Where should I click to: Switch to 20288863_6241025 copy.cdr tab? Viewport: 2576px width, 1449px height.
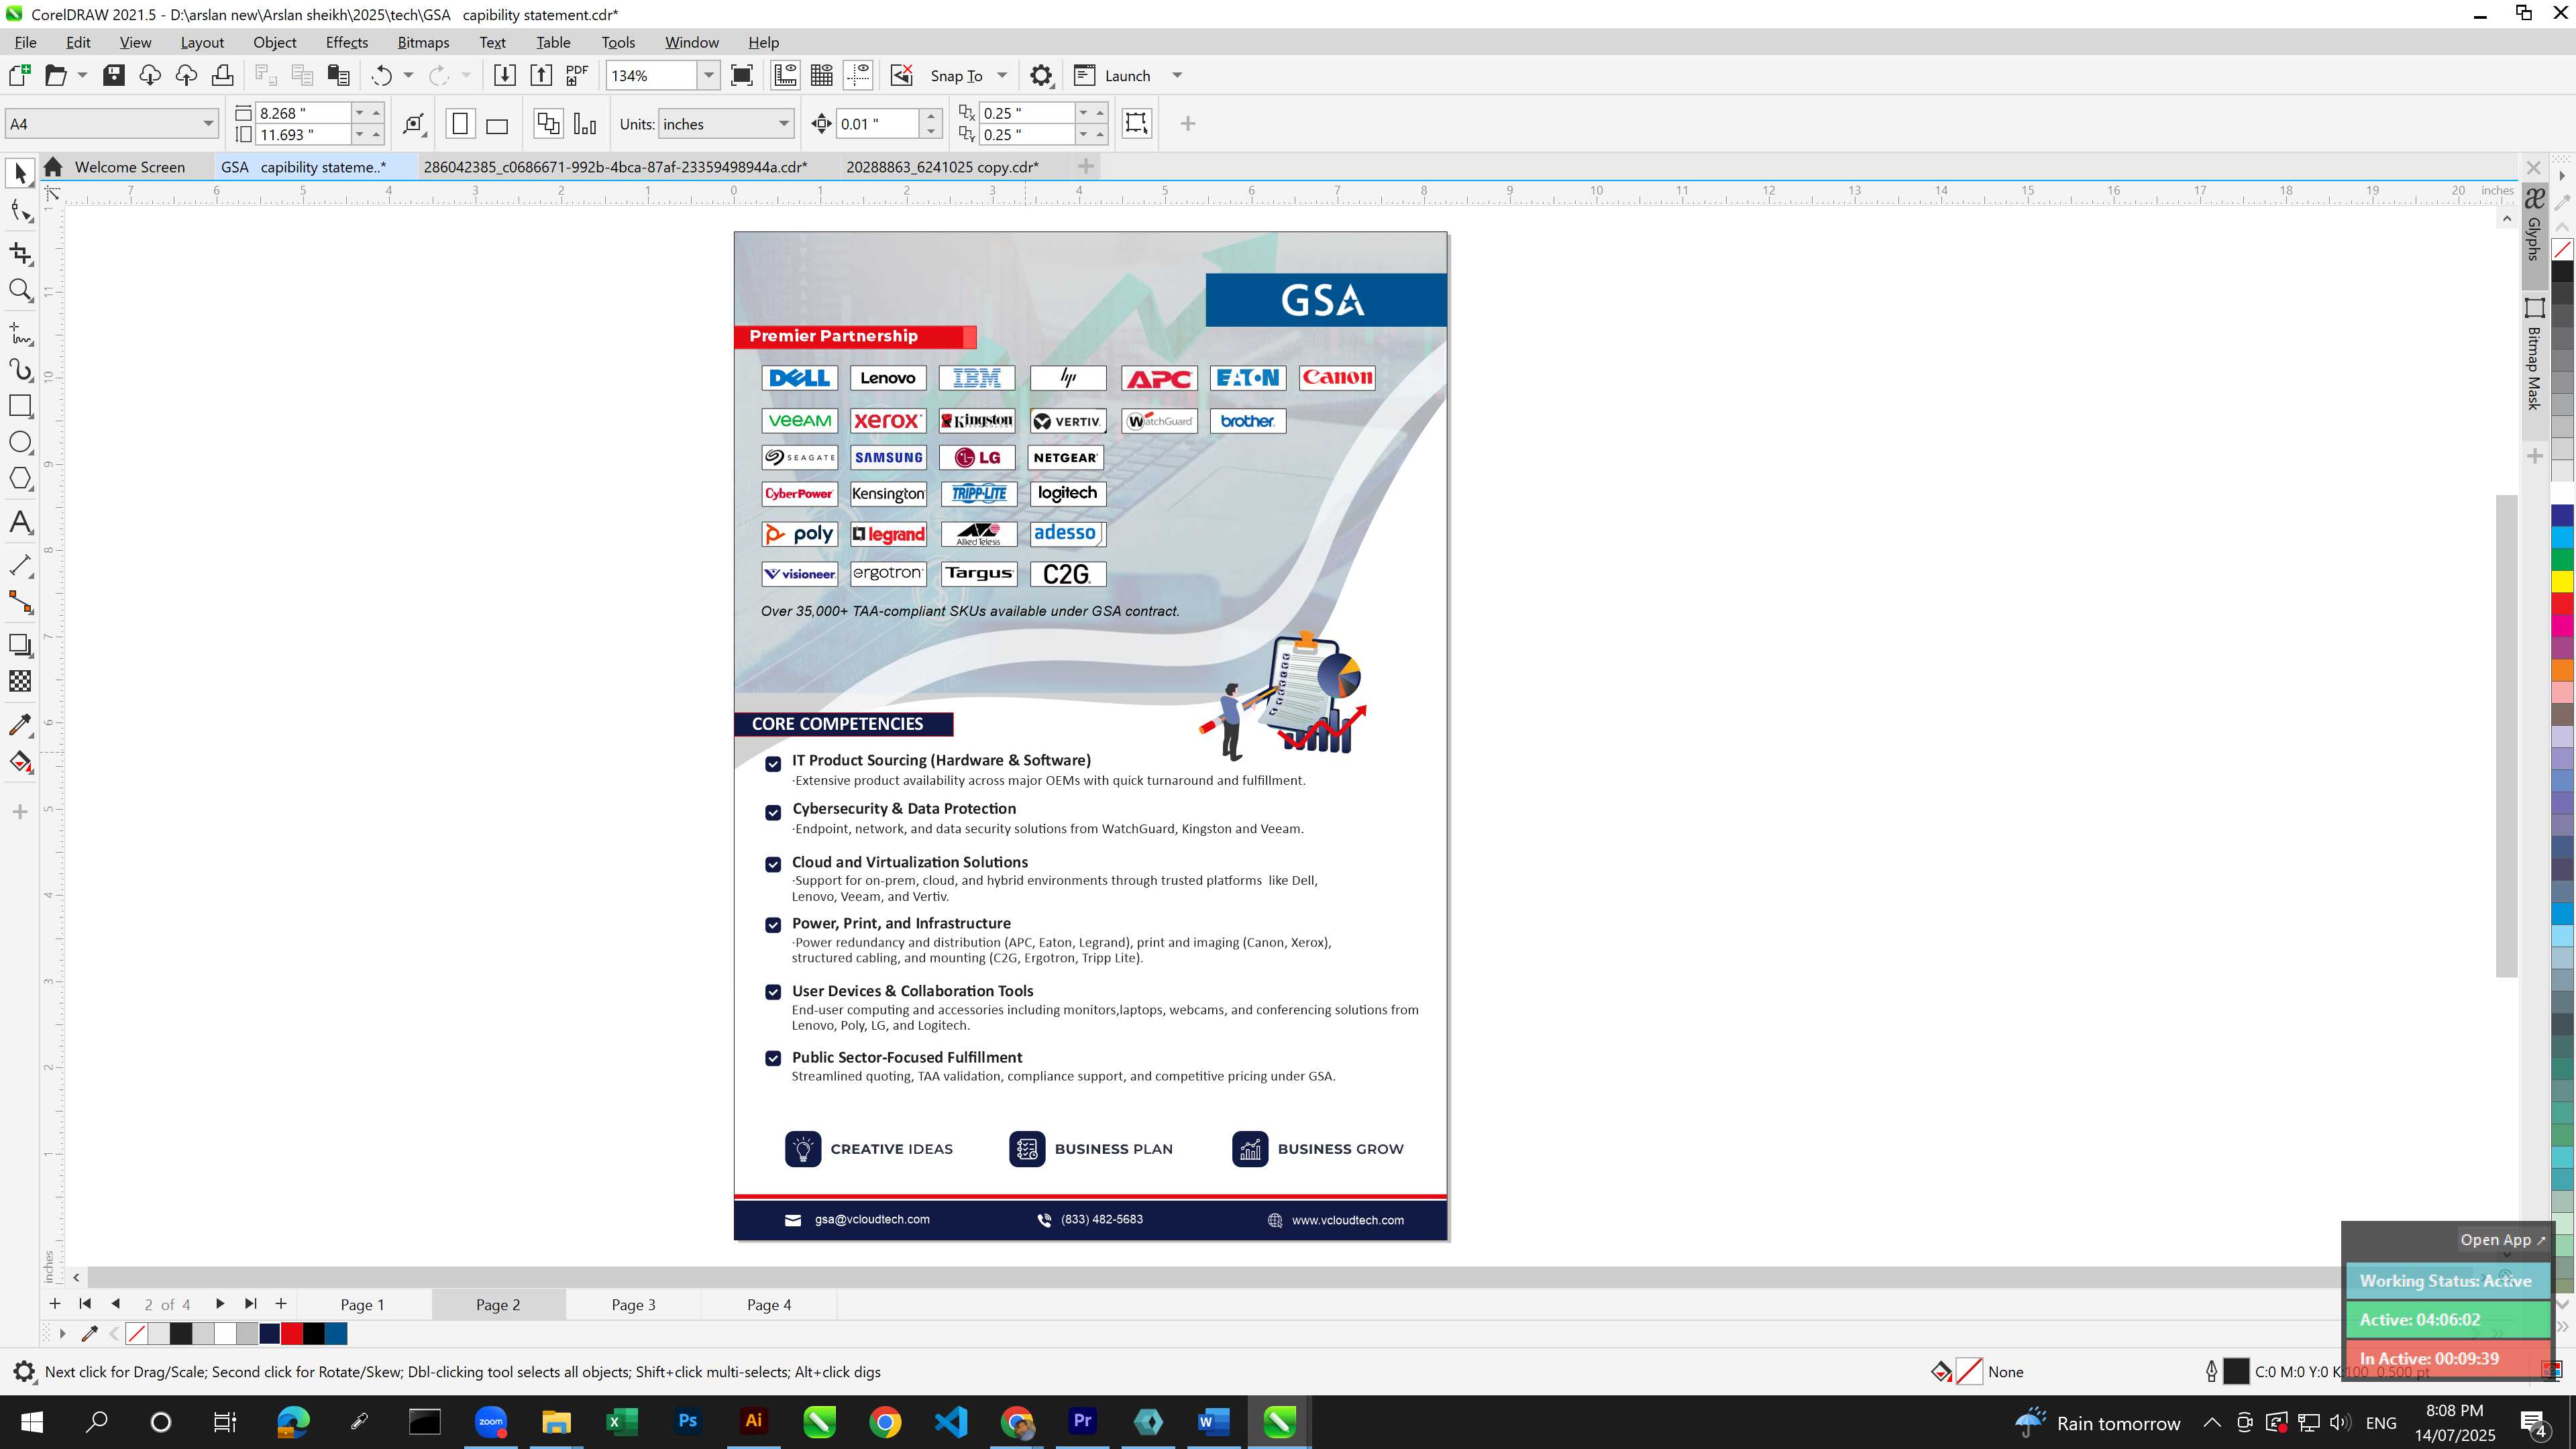click(x=942, y=167)
